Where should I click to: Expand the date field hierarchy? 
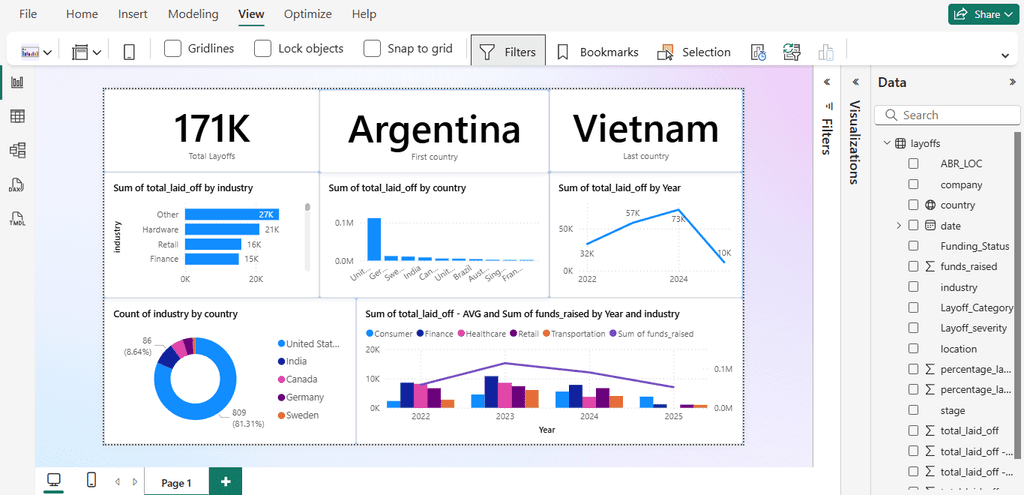click(899, 225)
